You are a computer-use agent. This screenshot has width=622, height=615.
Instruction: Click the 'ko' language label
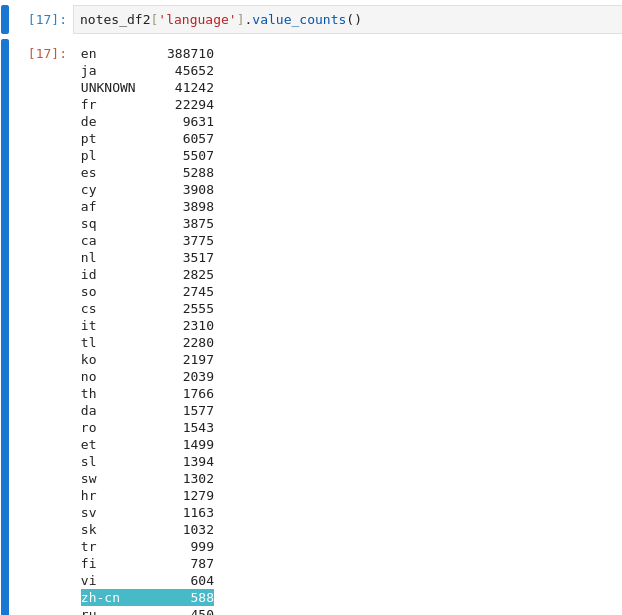point(88,360)
